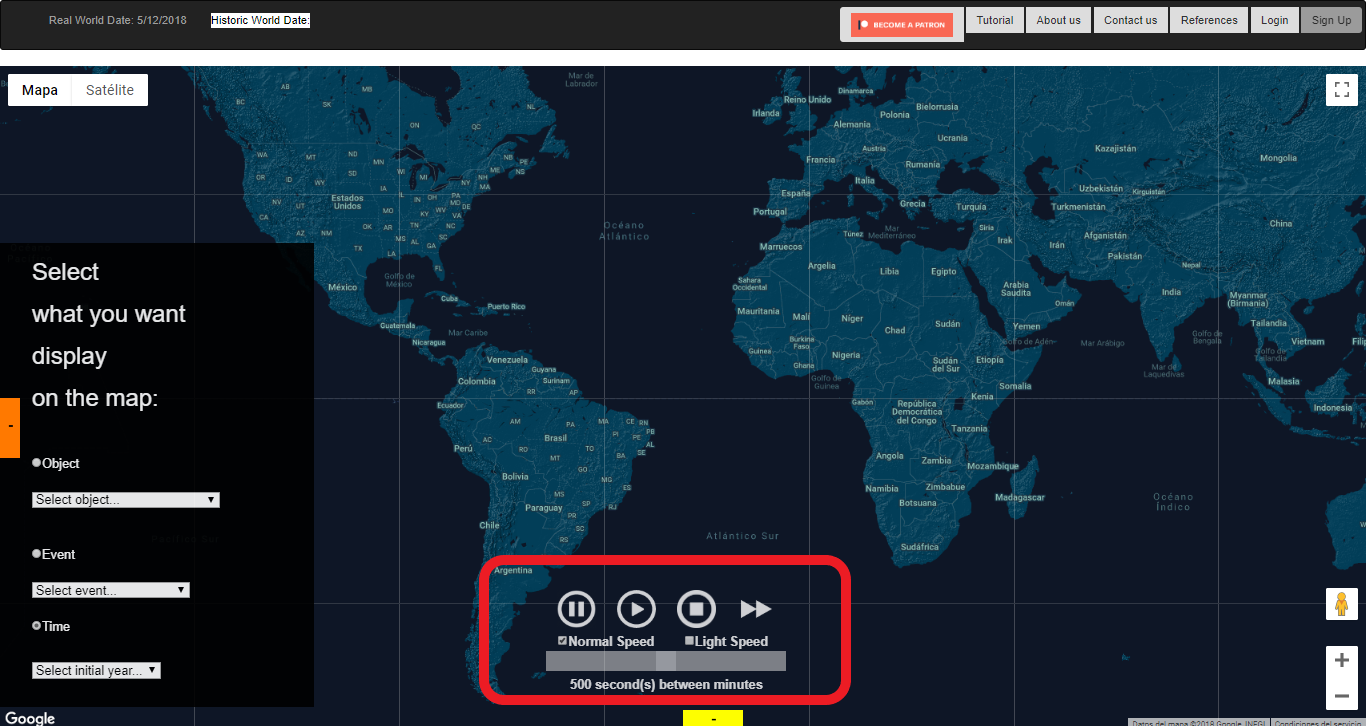Screen dimensions: 1366x726
Task: Click the Mongolia map label
Action: 1278,158
